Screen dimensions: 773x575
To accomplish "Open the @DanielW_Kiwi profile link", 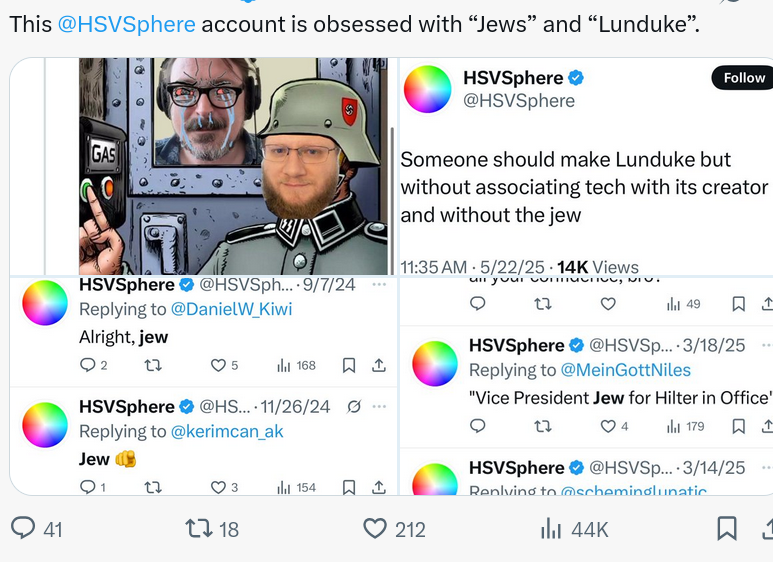I will point(231,309).
